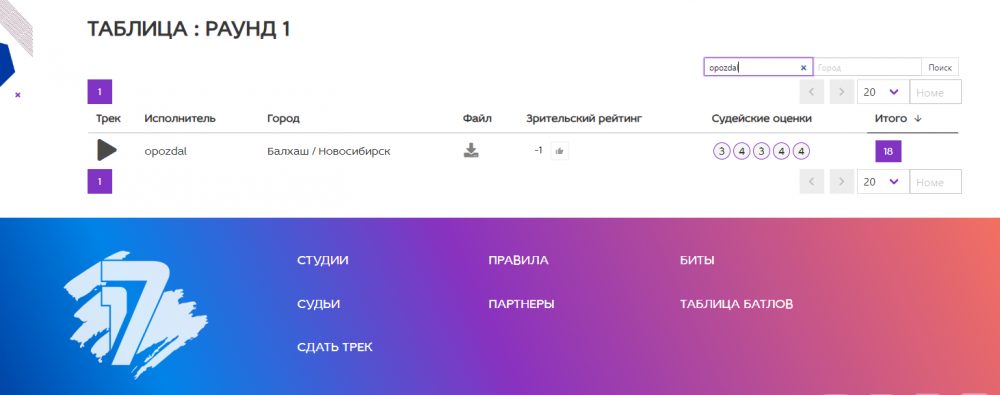Select page 1 below the table
Image resolution: width=1000 pixels, height=395 pixels.
coord(99,181)
